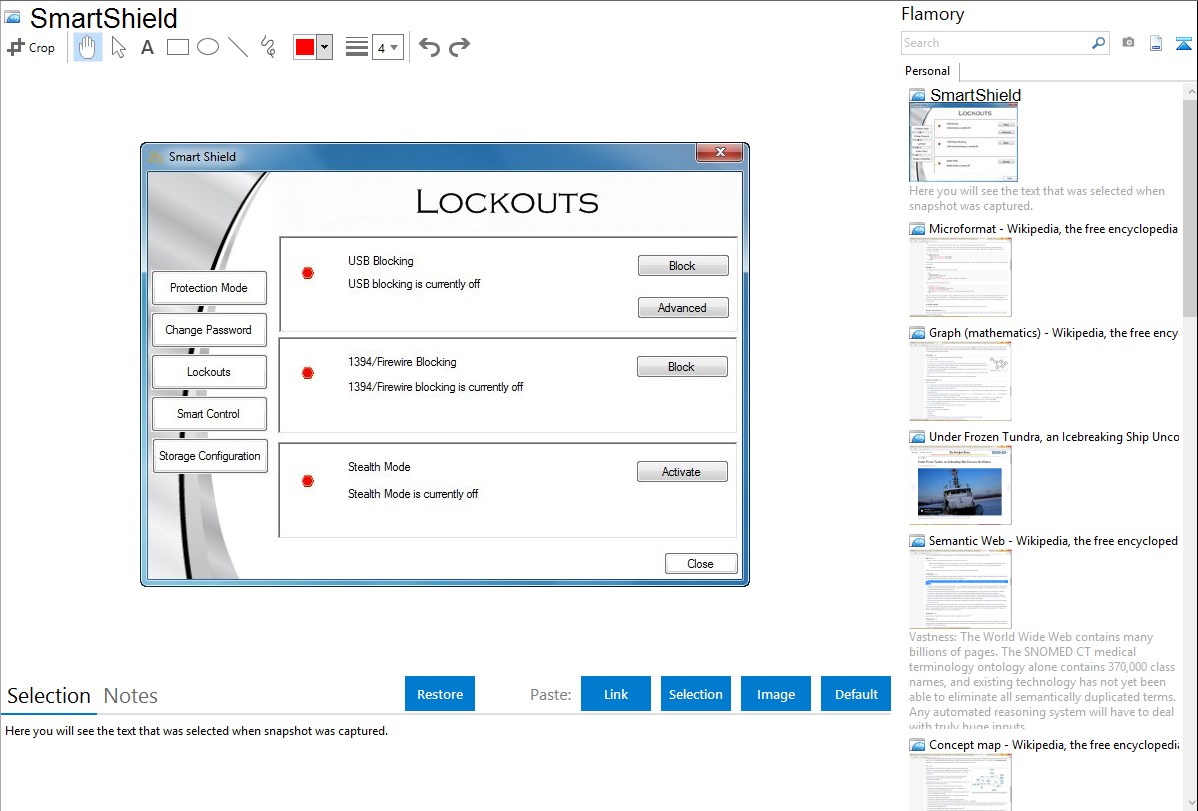Open the SmartShield snapshot thumbnail
This screenshot has width=1198, height=811.
pyautogui.click(x=963, y=142)
